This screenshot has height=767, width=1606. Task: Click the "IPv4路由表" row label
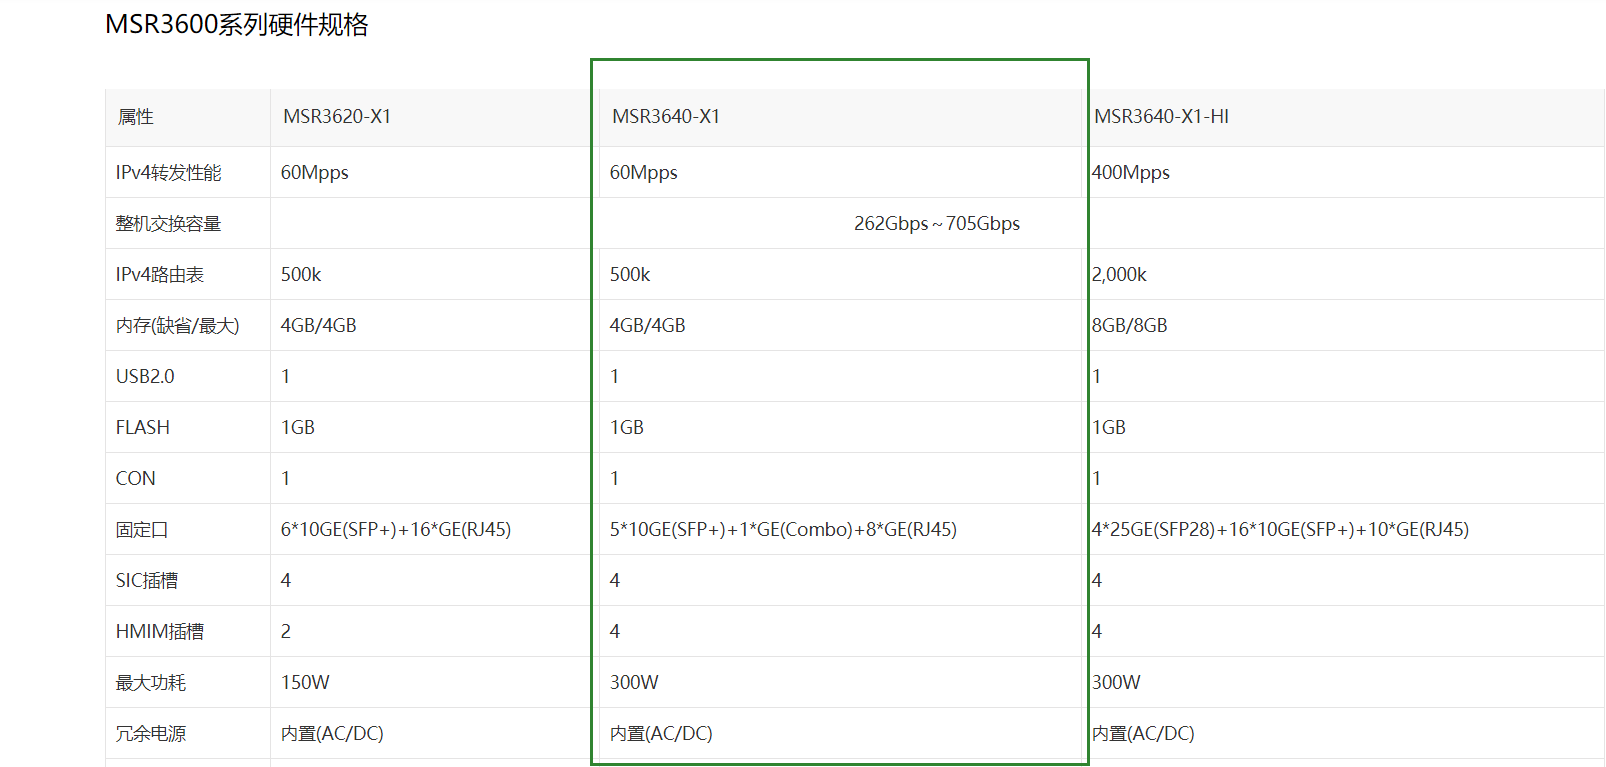pos(160,275)
